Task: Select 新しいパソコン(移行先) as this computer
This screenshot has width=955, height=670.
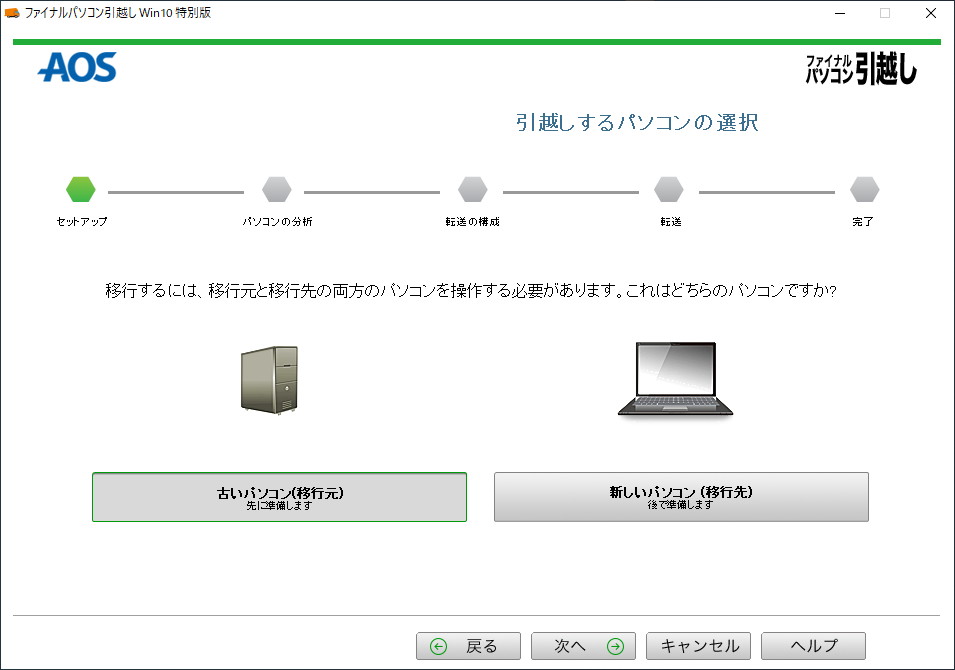Action: click(x=681, y=497)
